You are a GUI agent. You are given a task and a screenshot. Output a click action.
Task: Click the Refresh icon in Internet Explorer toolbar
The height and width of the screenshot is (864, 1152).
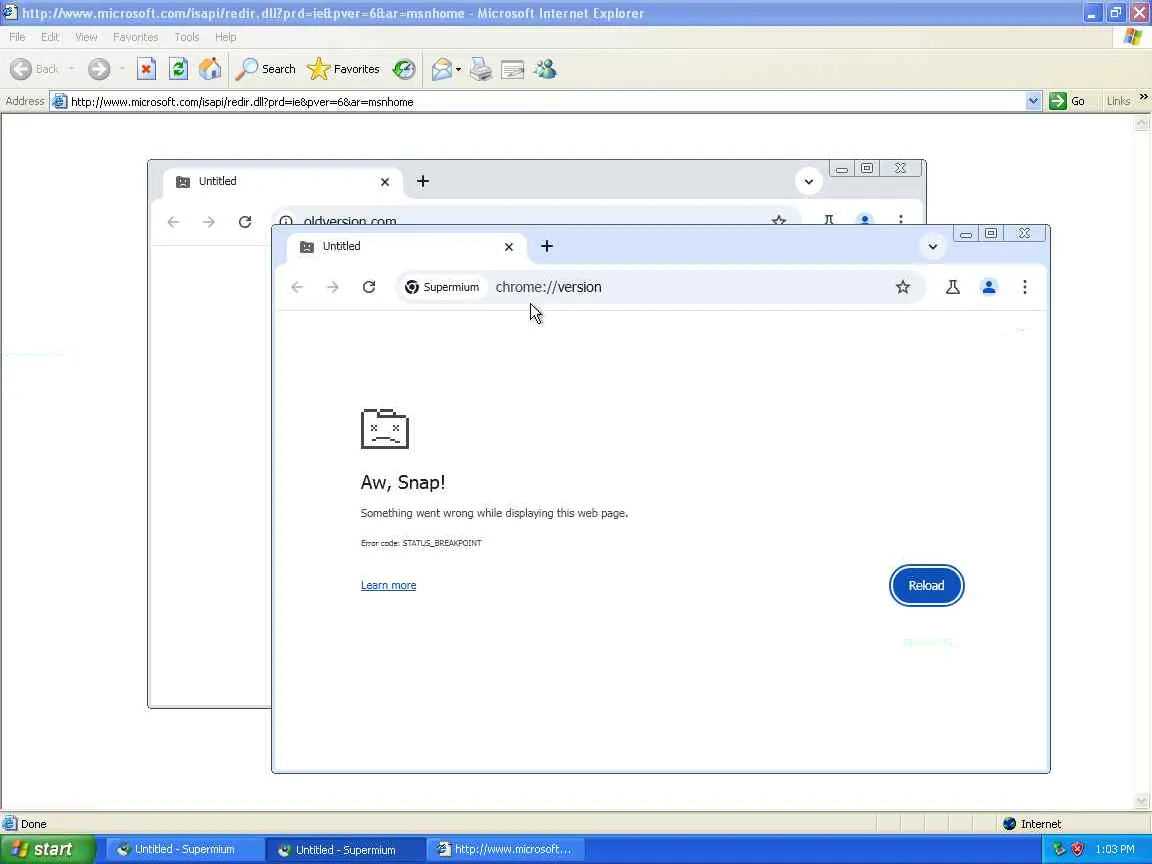[x=179, y=69]
